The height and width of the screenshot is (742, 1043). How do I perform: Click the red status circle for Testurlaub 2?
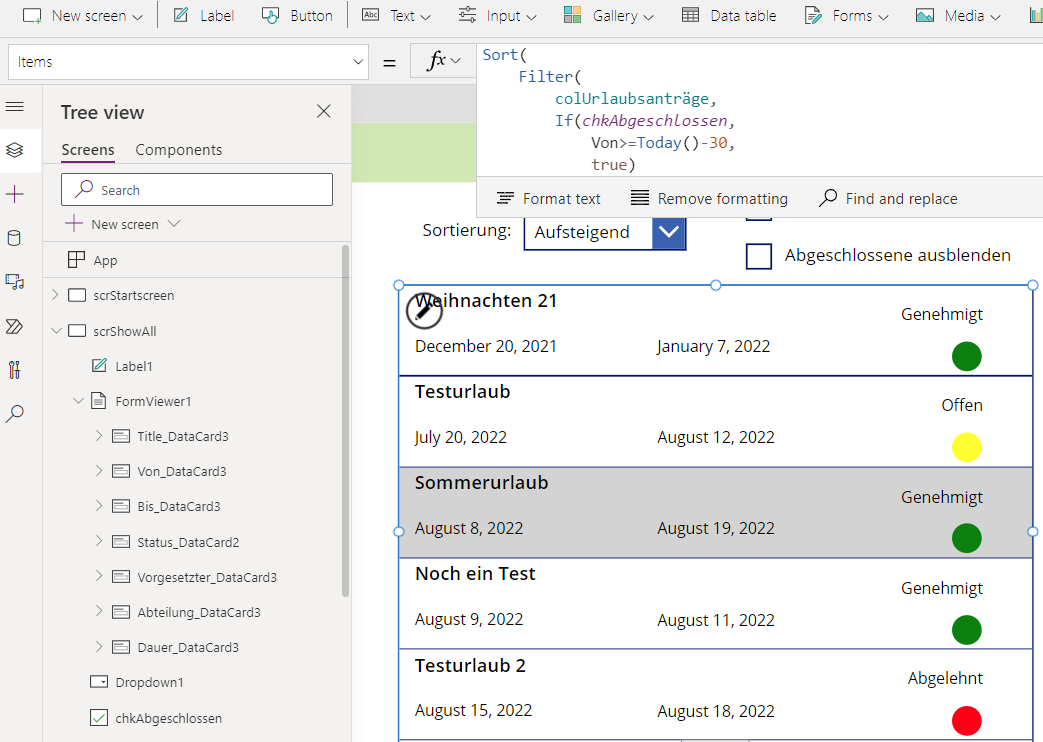pyautogui.click(x=967, y=721)
